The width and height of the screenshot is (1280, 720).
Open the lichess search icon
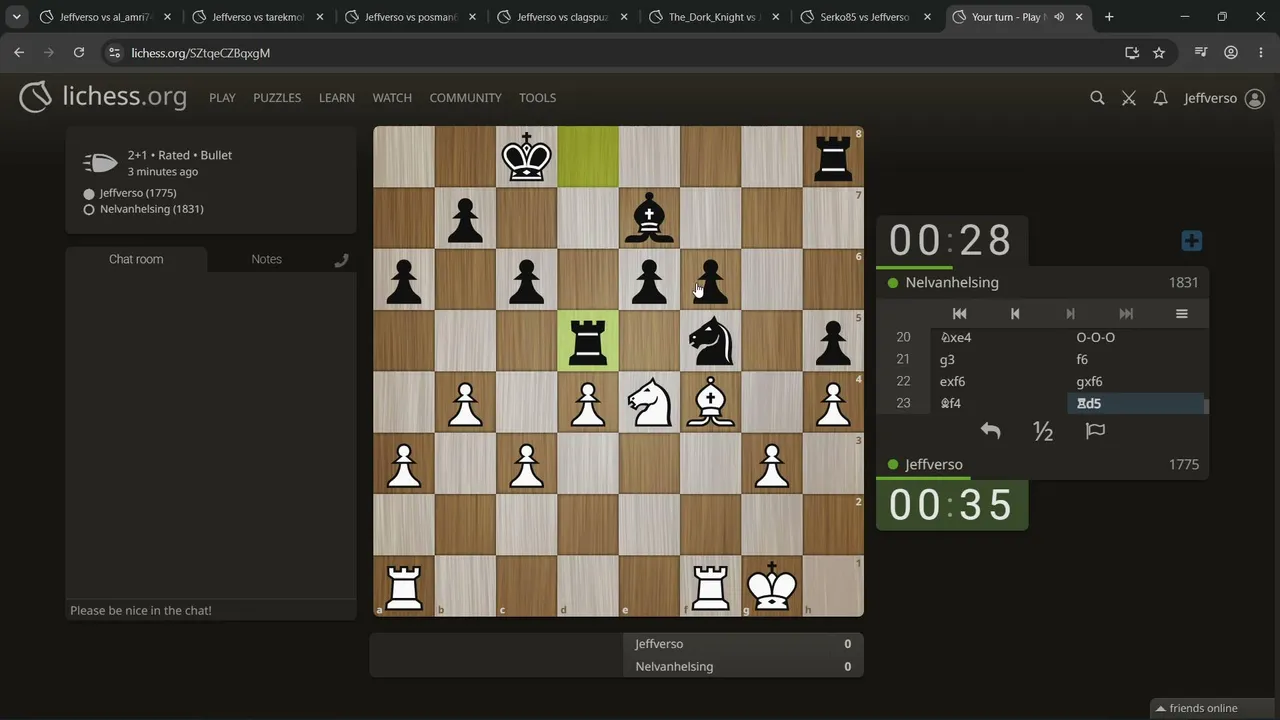coord(1097,98)
